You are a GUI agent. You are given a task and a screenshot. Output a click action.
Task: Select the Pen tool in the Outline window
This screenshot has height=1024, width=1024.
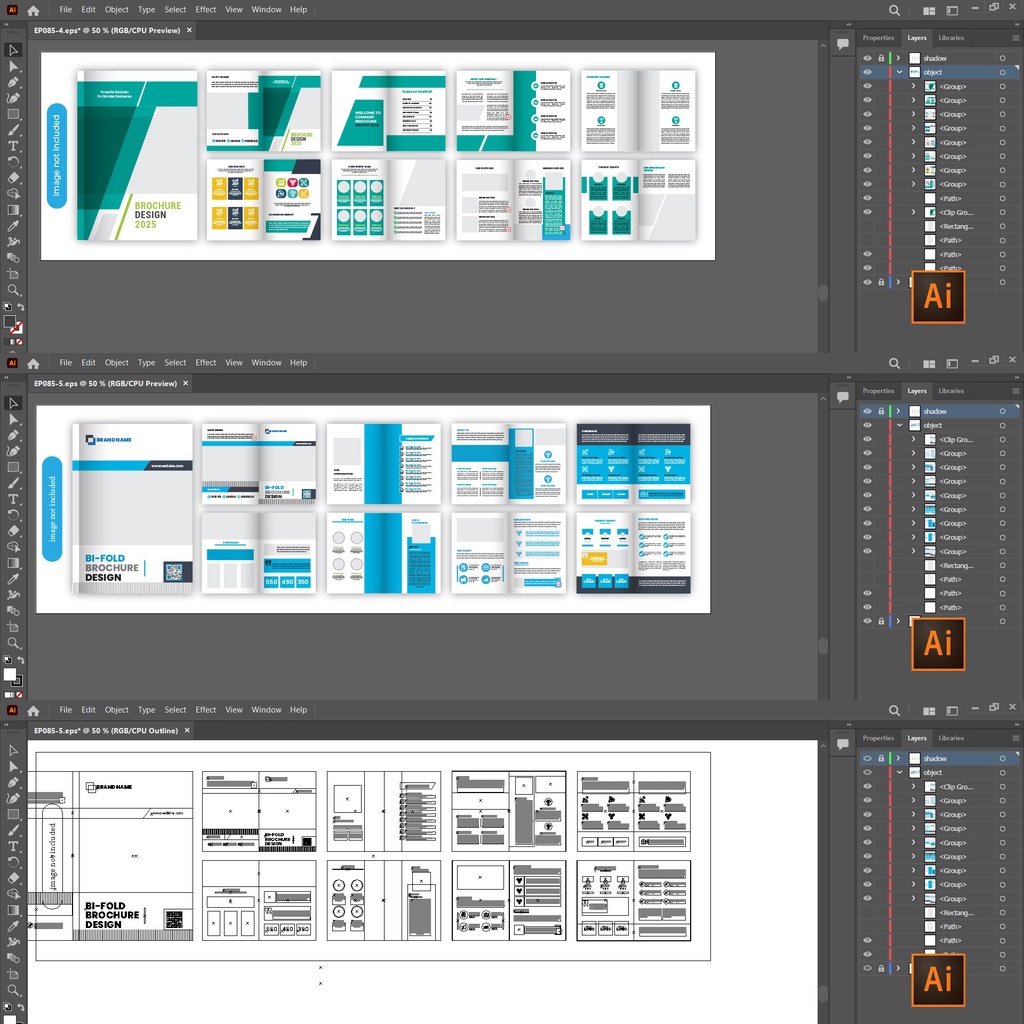14,782
